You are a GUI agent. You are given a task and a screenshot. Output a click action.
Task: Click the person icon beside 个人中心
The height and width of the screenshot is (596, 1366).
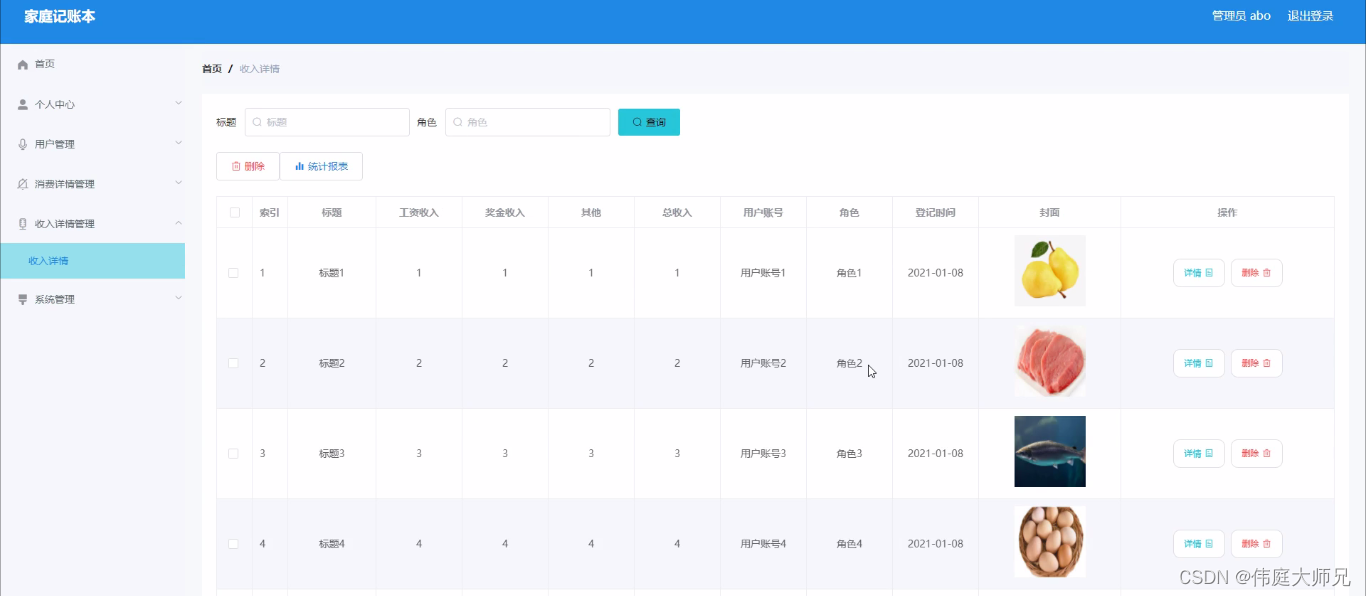(x=23, y=104)
